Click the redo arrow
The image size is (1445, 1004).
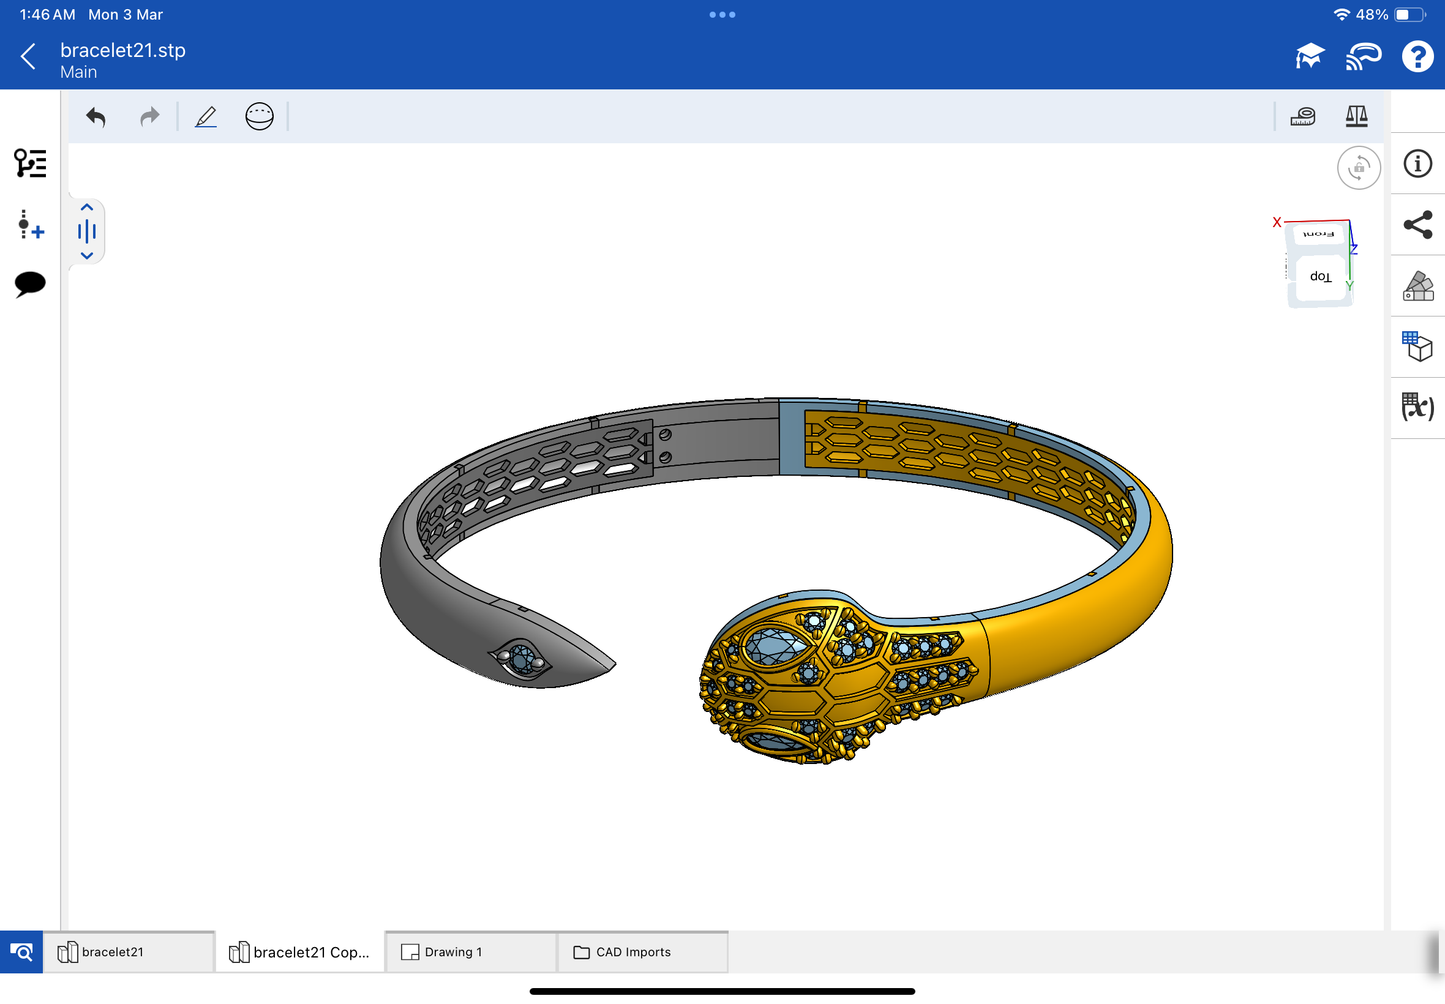149,117
